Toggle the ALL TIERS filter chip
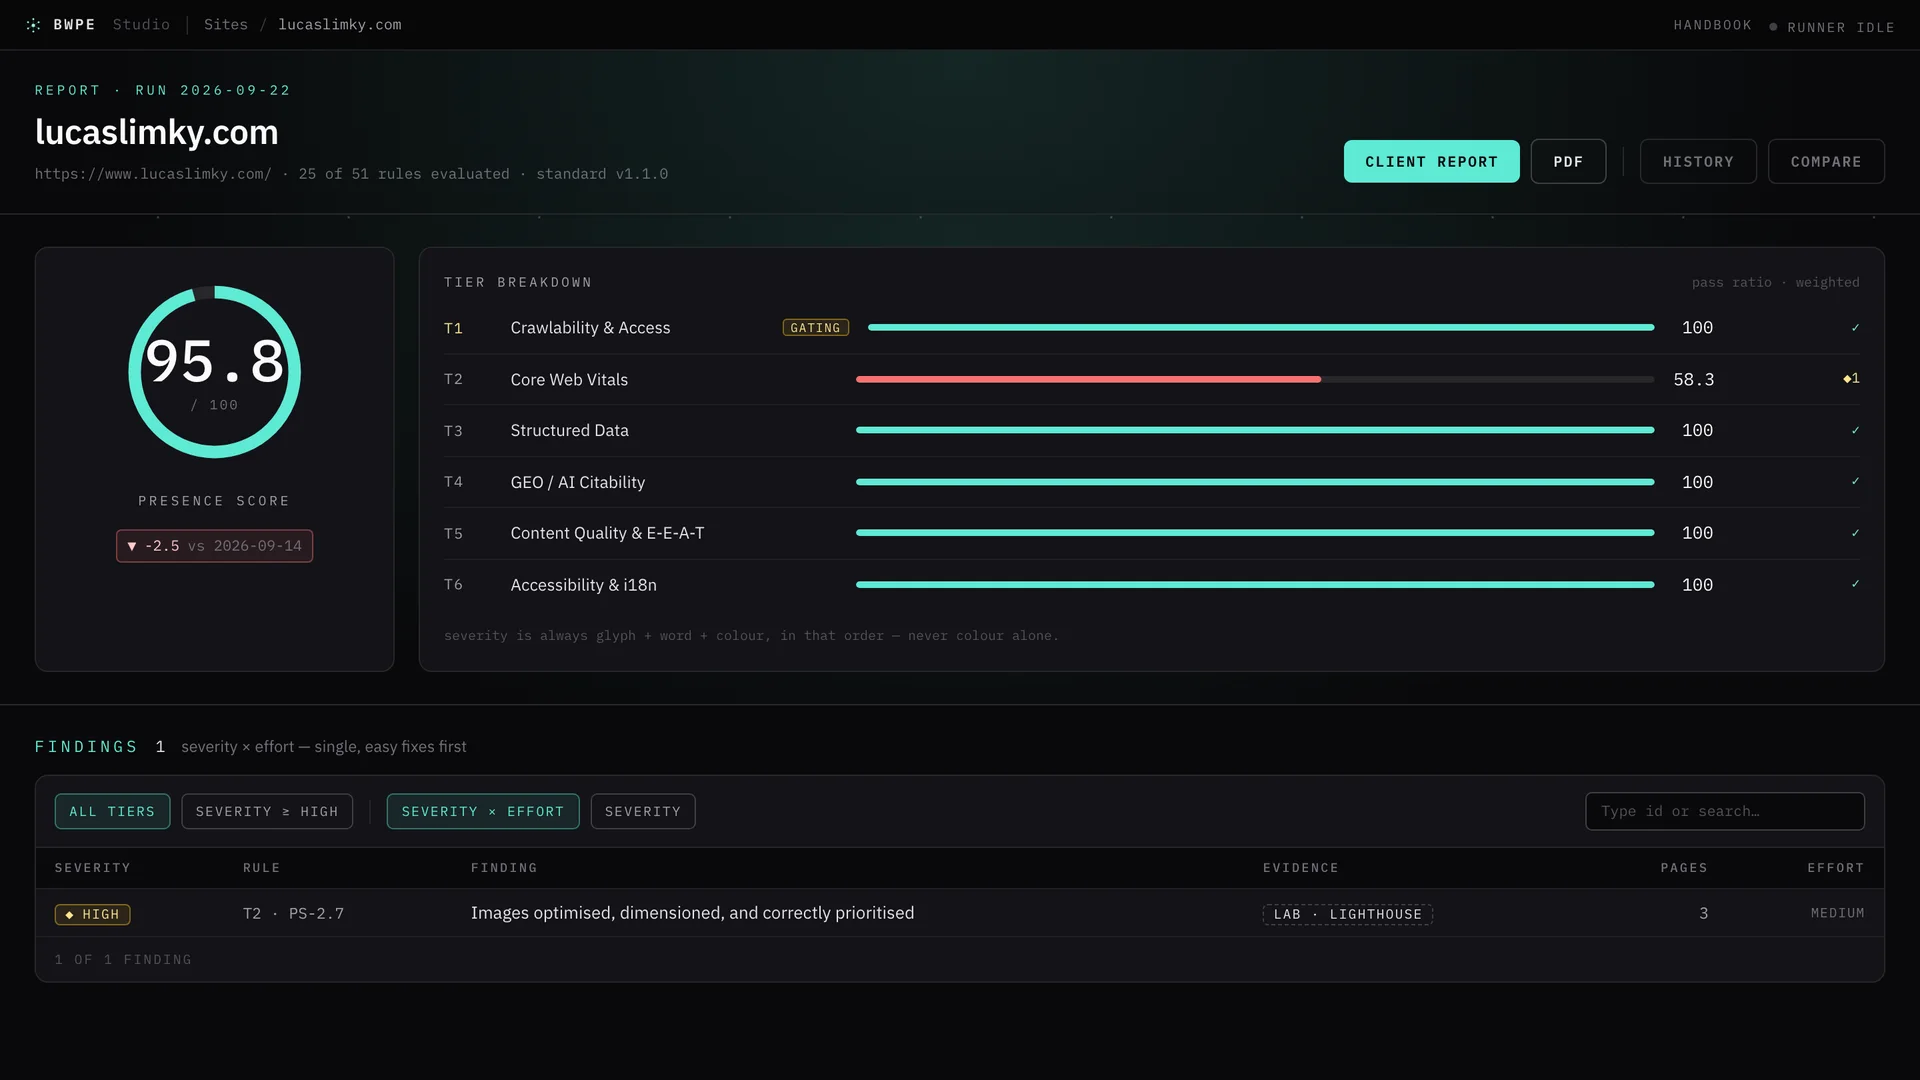The image size is (1920, 1080). click(112, 811)
